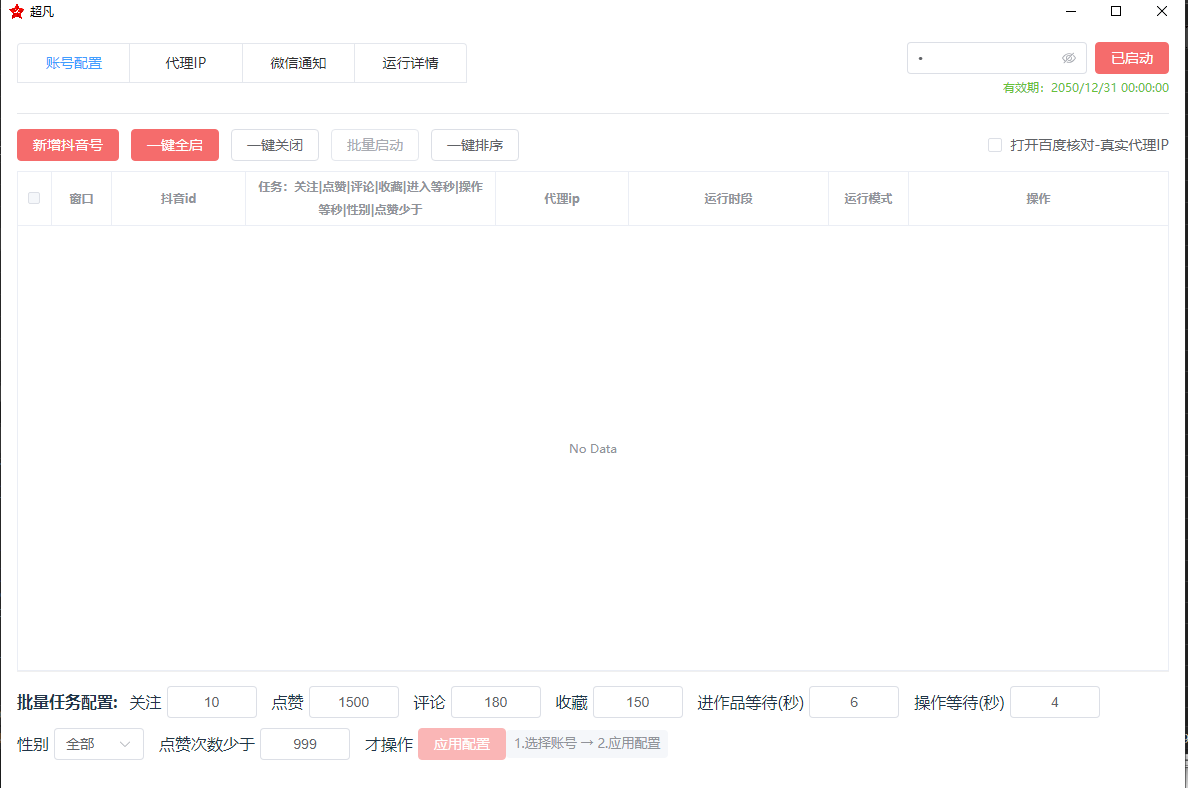Enable the 打开百度核对-真实代理IP checkbox
This screenshot has height=788, width=1188.
[x=995, y=145]
